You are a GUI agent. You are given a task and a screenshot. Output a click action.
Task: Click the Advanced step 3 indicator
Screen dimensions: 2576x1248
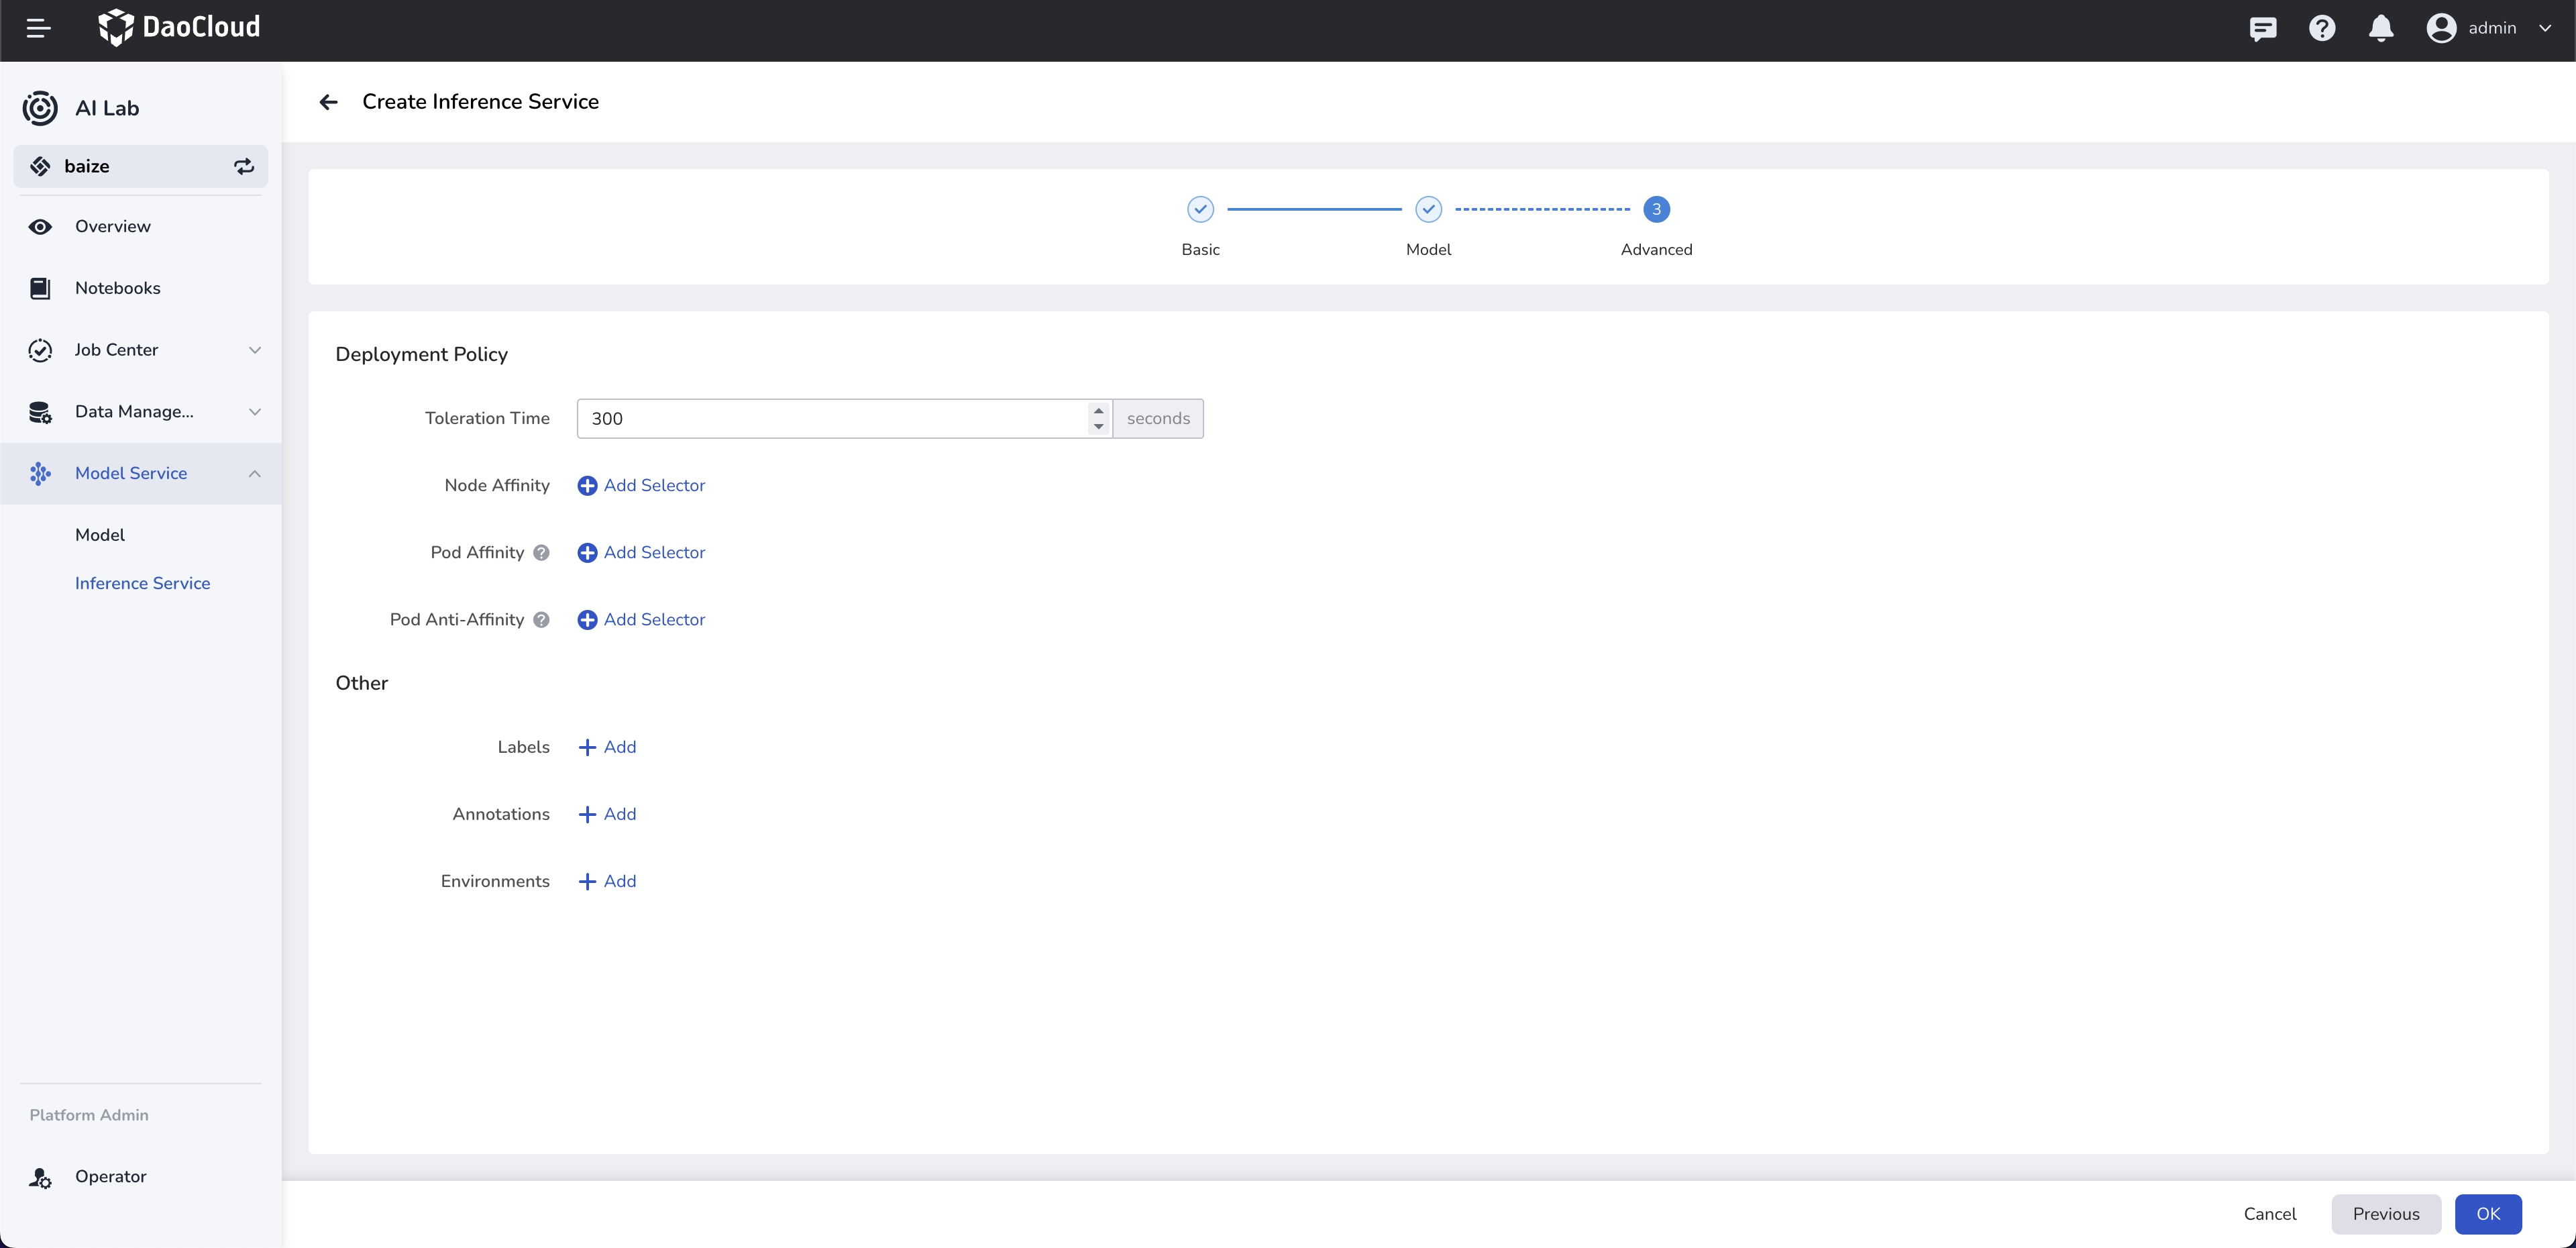[1658, 209]
